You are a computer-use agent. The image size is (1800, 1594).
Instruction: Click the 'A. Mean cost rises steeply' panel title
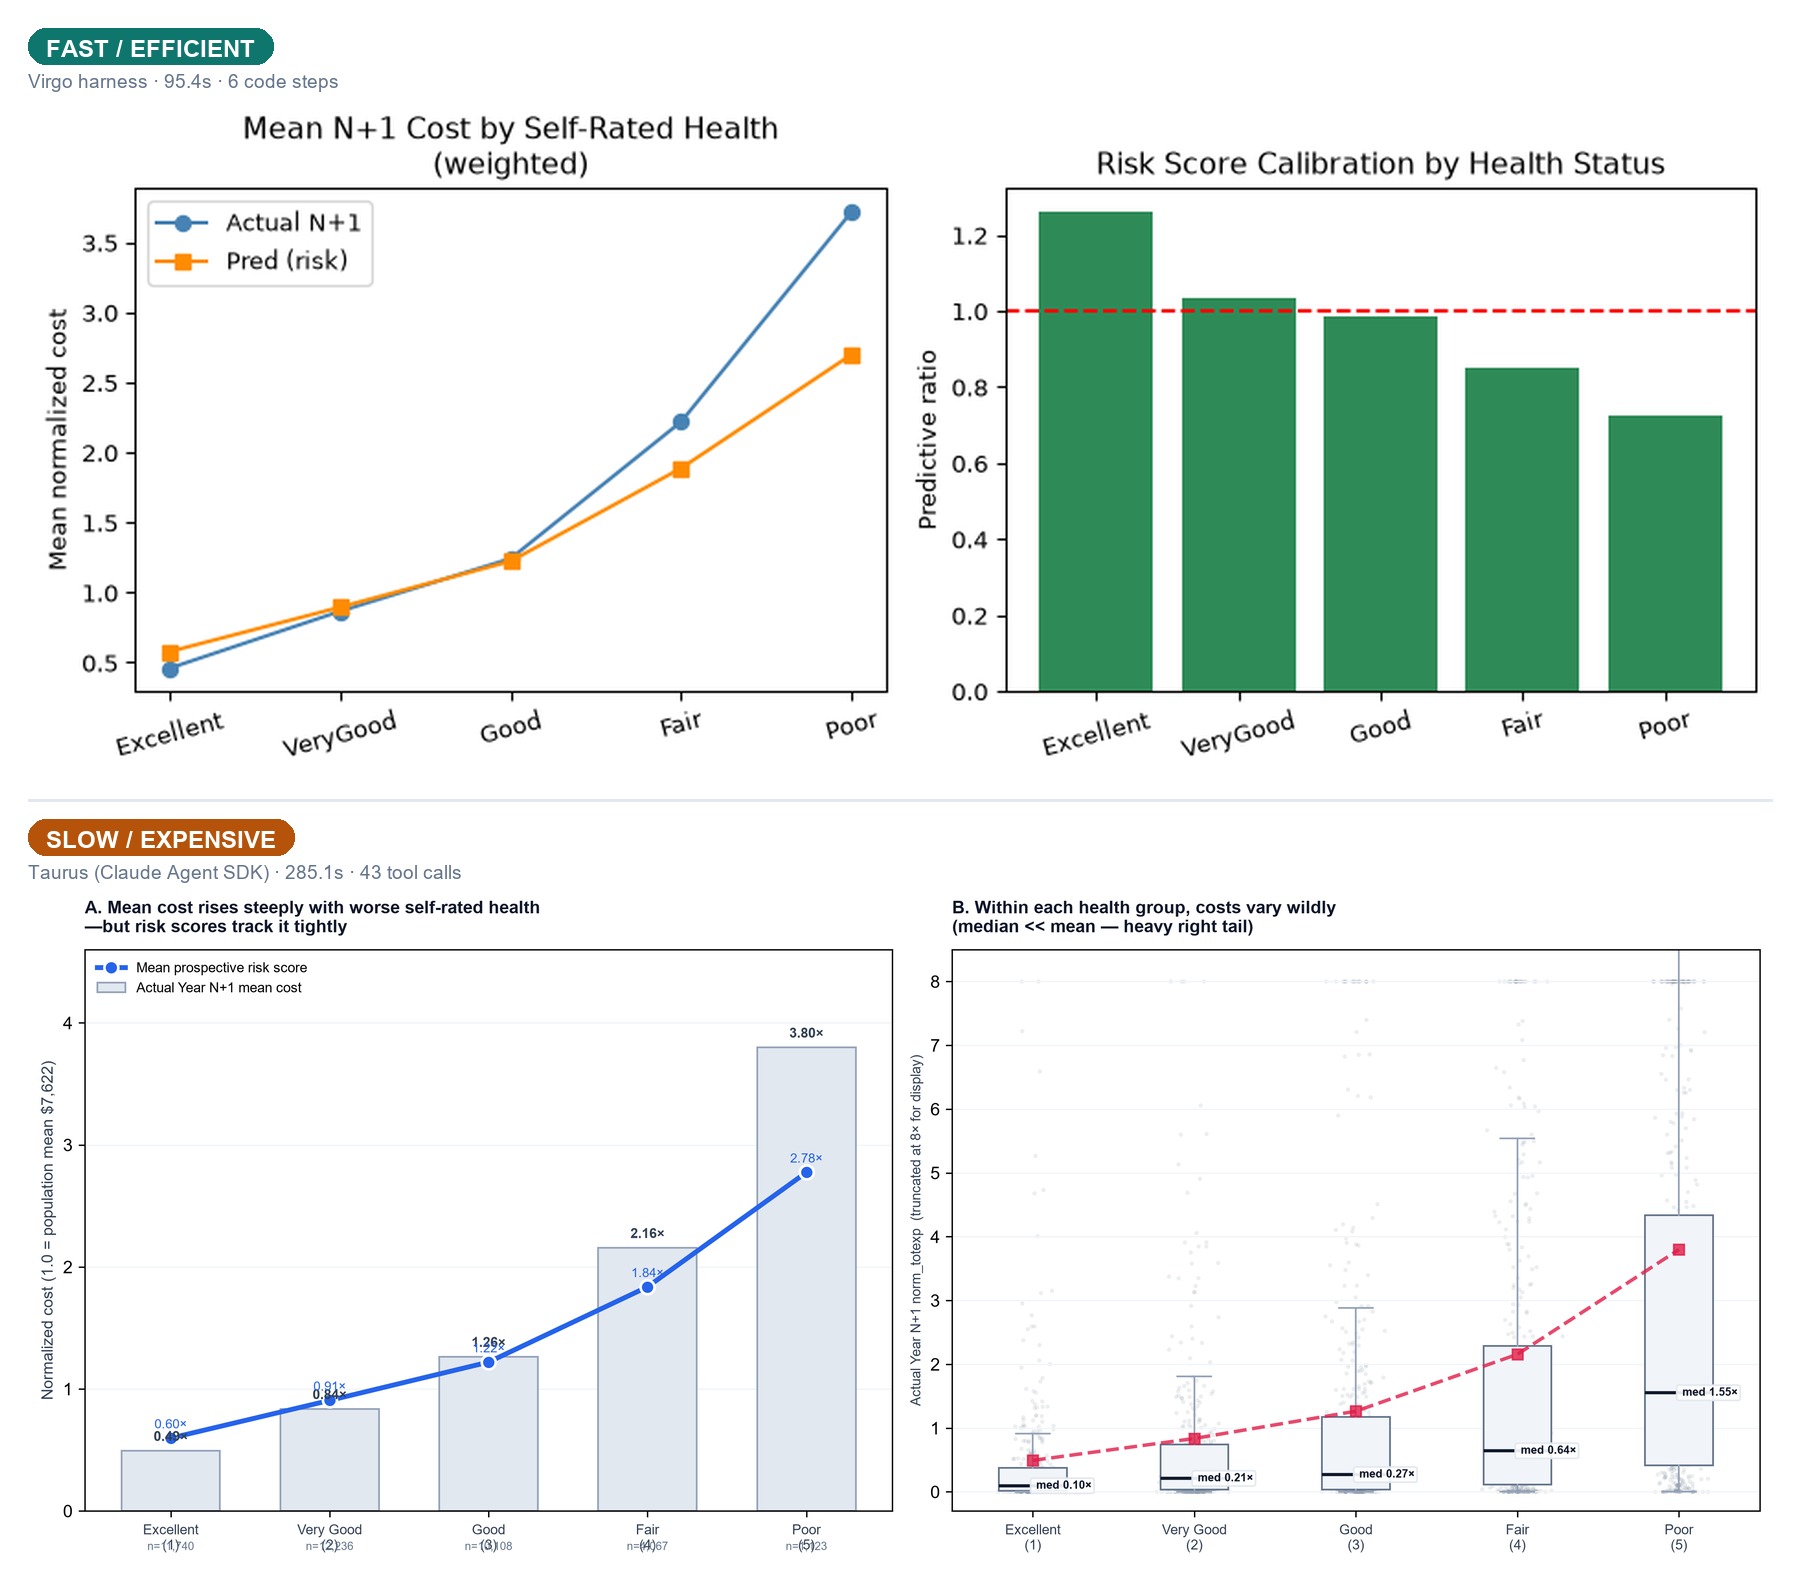(312, 917)
